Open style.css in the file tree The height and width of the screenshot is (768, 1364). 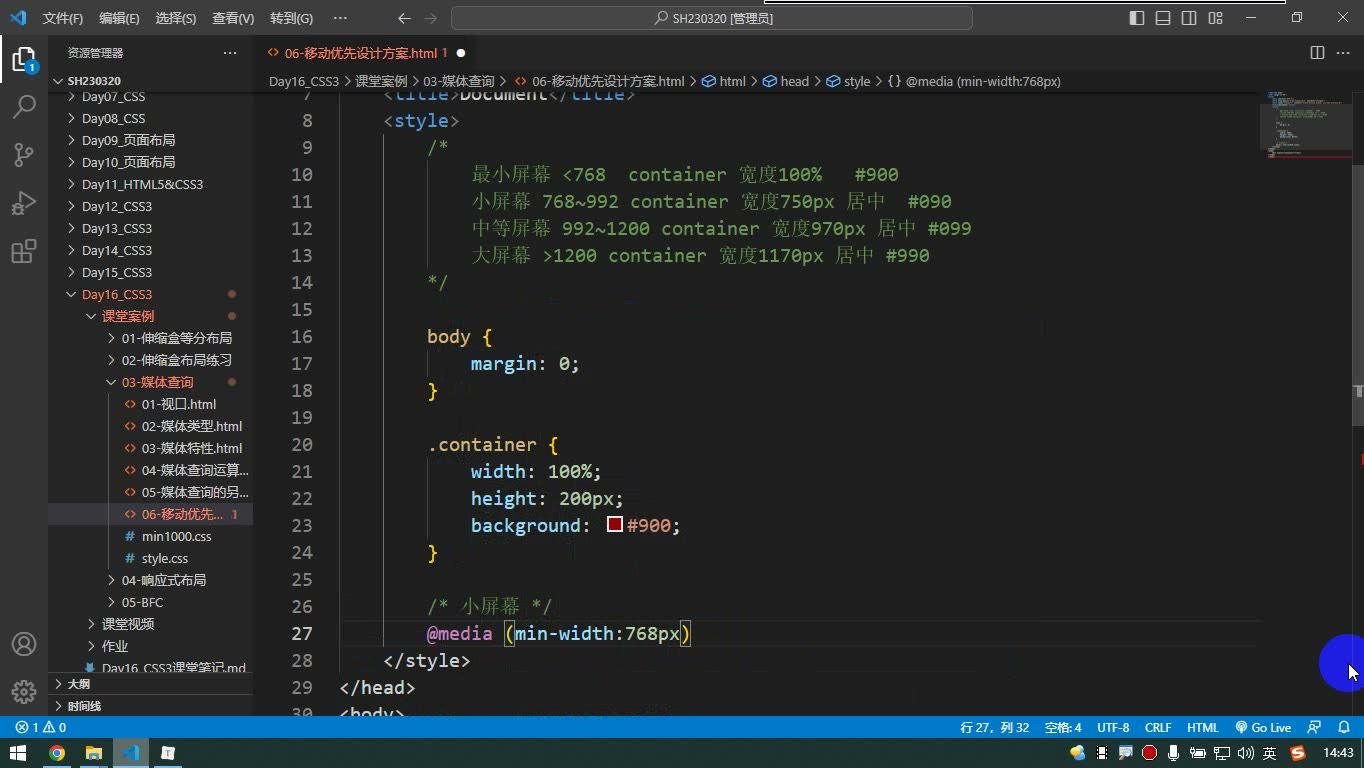click(164, 558)
